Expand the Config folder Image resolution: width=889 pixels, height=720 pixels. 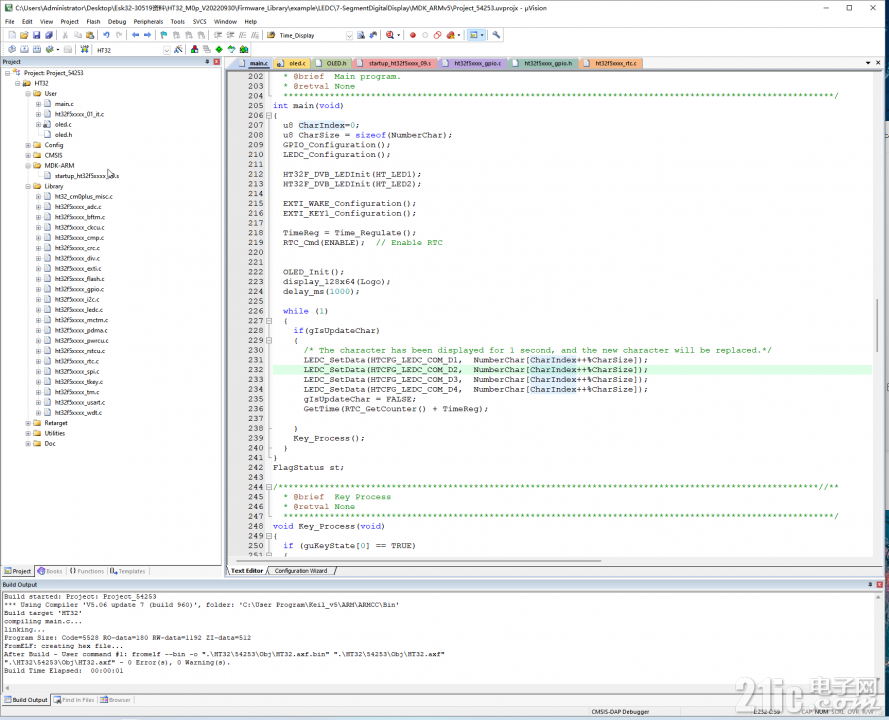[x=28, y=145]
